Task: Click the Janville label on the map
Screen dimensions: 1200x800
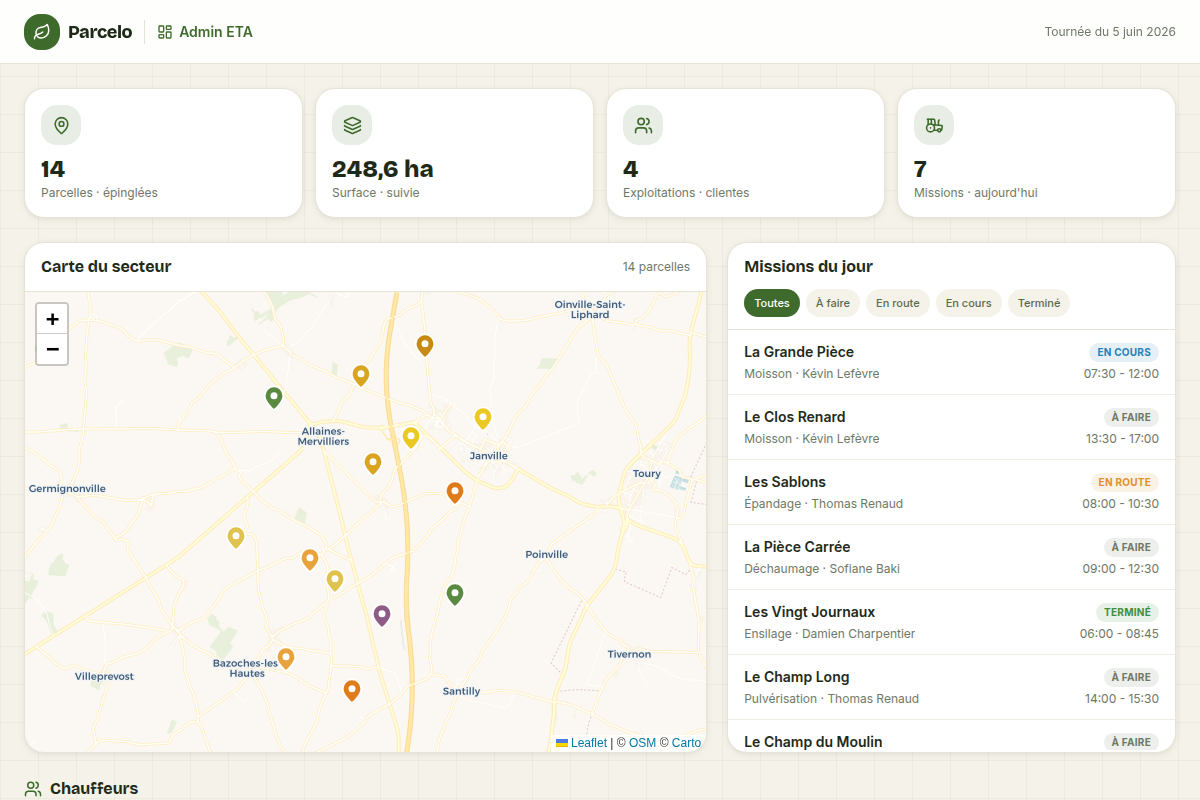Action: point(489,456)
